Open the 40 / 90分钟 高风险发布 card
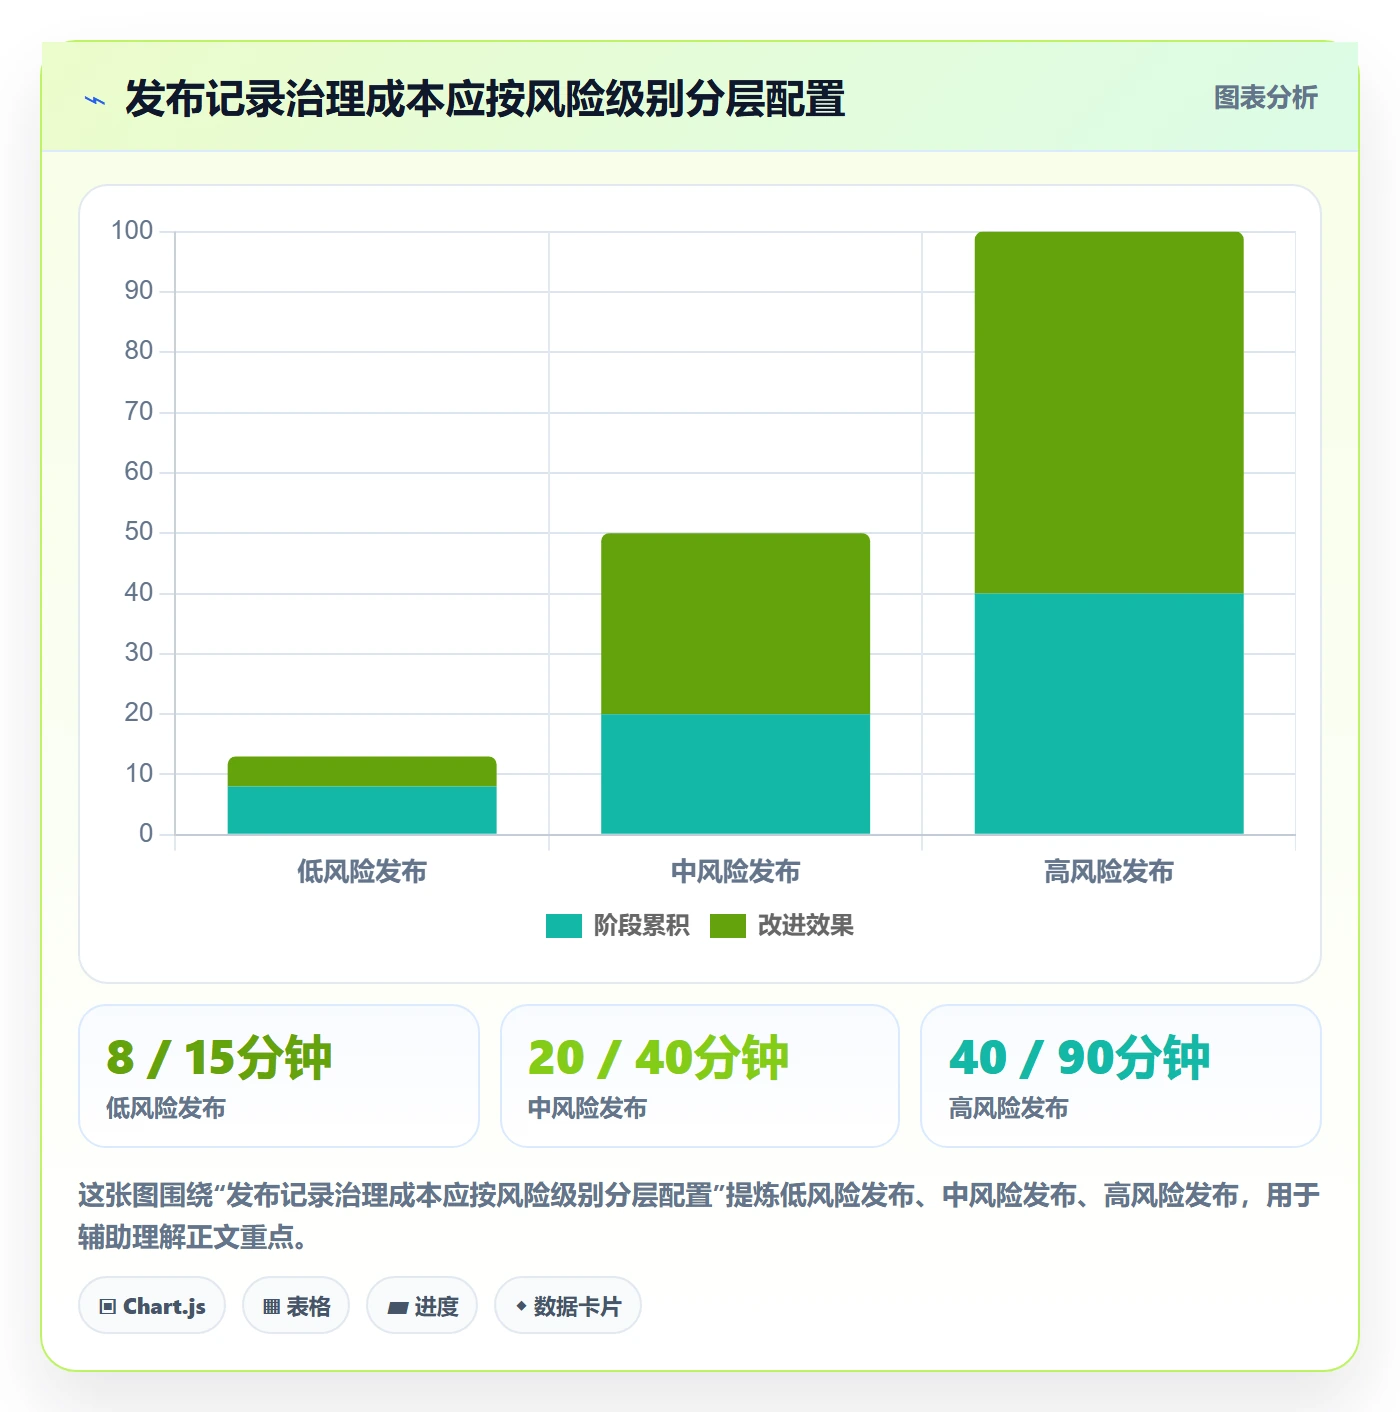 tap(1121, 1076)
